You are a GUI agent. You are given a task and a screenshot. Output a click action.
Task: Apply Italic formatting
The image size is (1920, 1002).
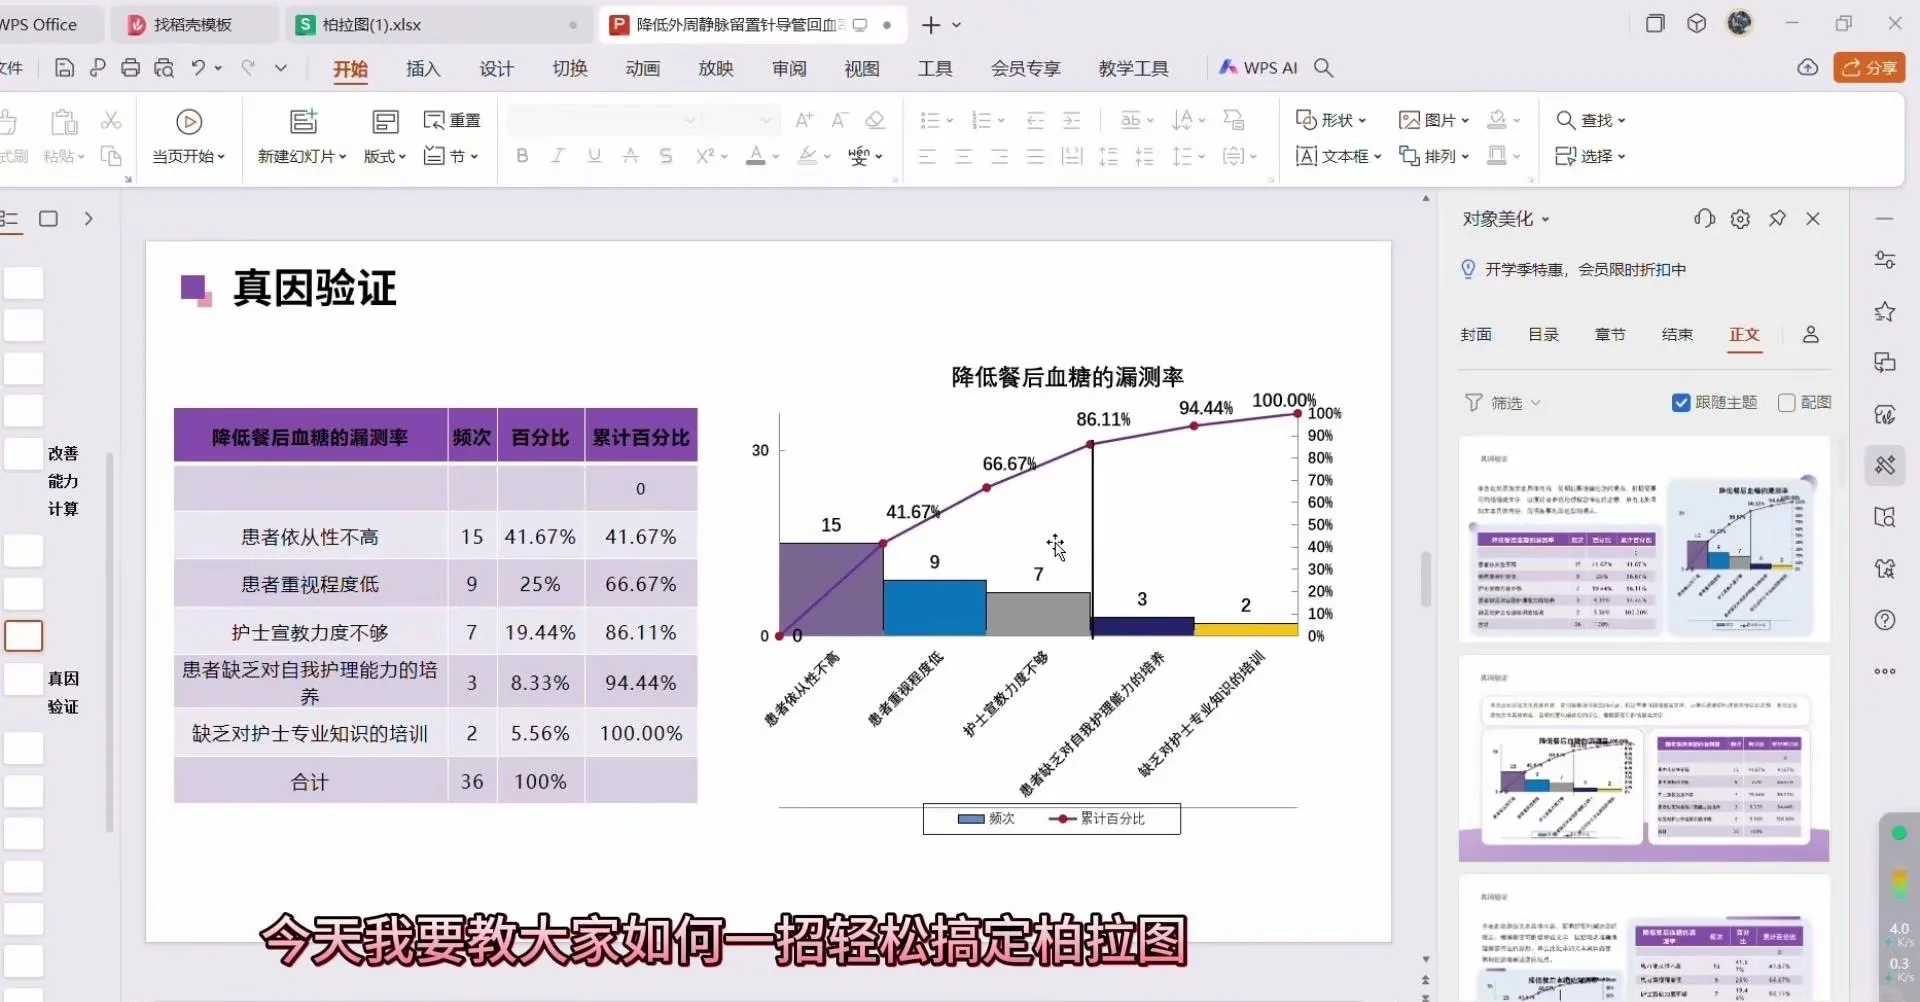[558, 156]
